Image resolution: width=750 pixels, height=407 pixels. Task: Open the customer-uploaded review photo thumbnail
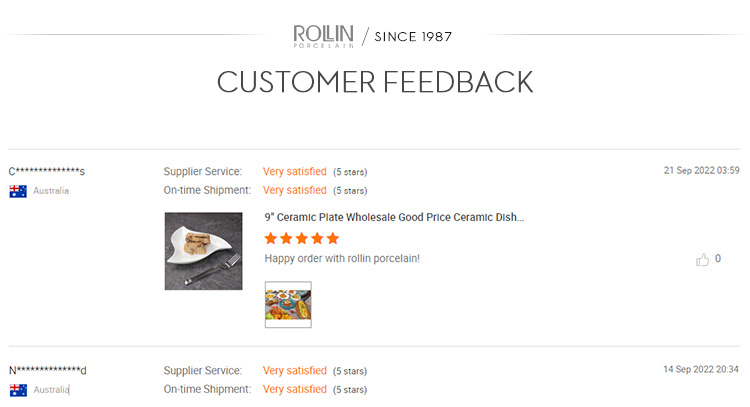(x=288, y=304)
